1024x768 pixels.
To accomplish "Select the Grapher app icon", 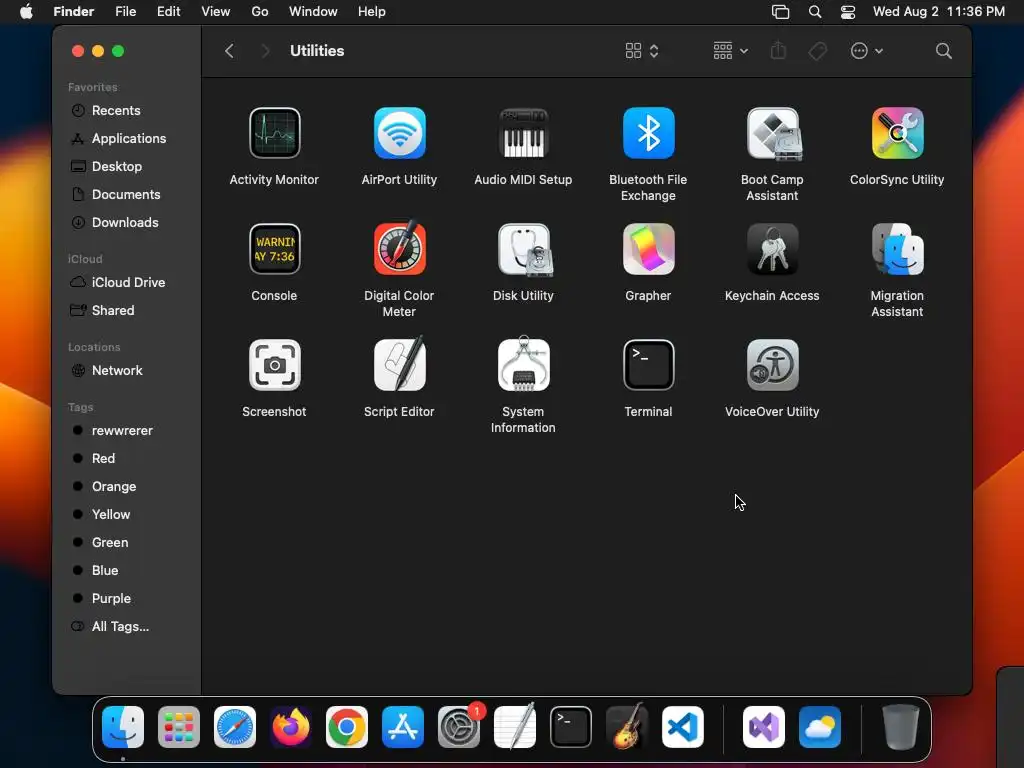I will (648, 249).
